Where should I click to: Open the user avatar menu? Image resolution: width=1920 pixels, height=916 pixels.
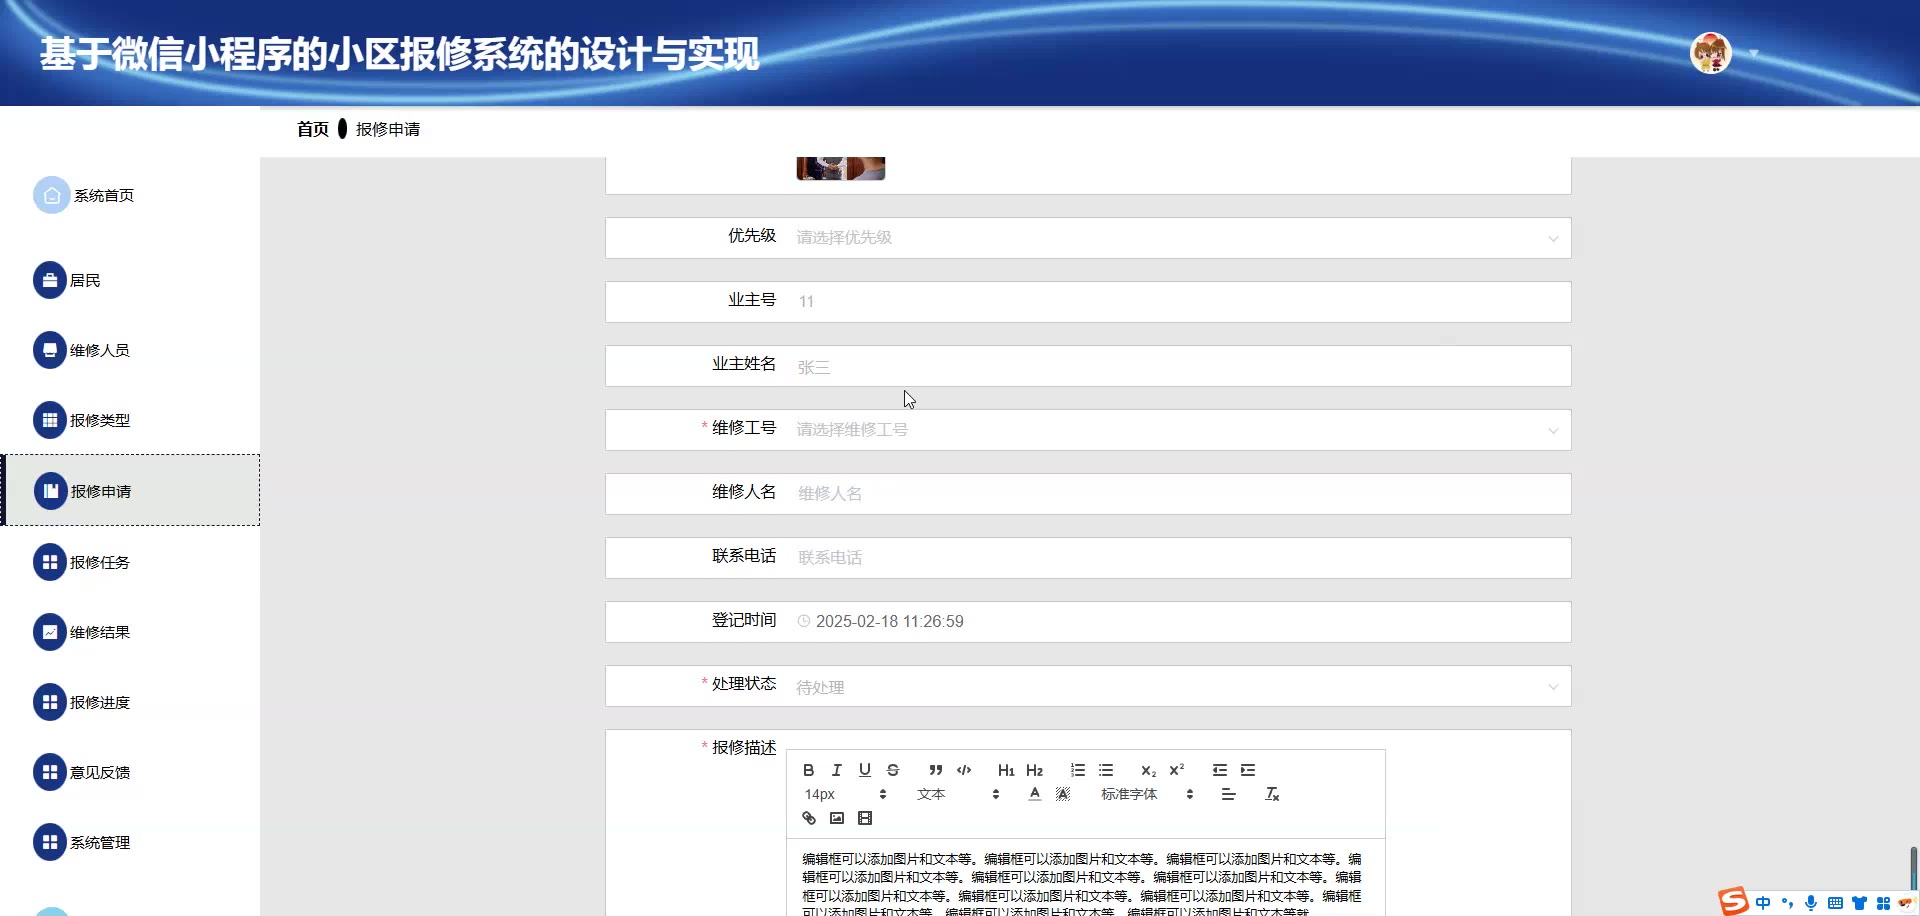coord(1710,53)
